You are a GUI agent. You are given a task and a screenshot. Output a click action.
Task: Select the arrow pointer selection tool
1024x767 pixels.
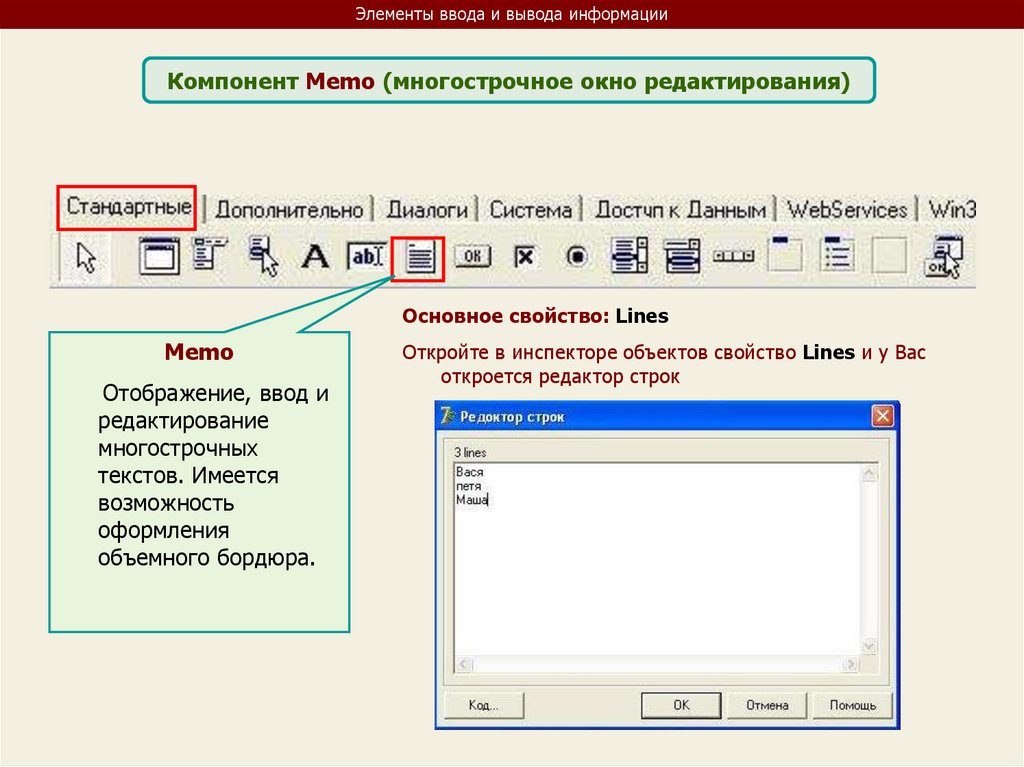(86, 257)
